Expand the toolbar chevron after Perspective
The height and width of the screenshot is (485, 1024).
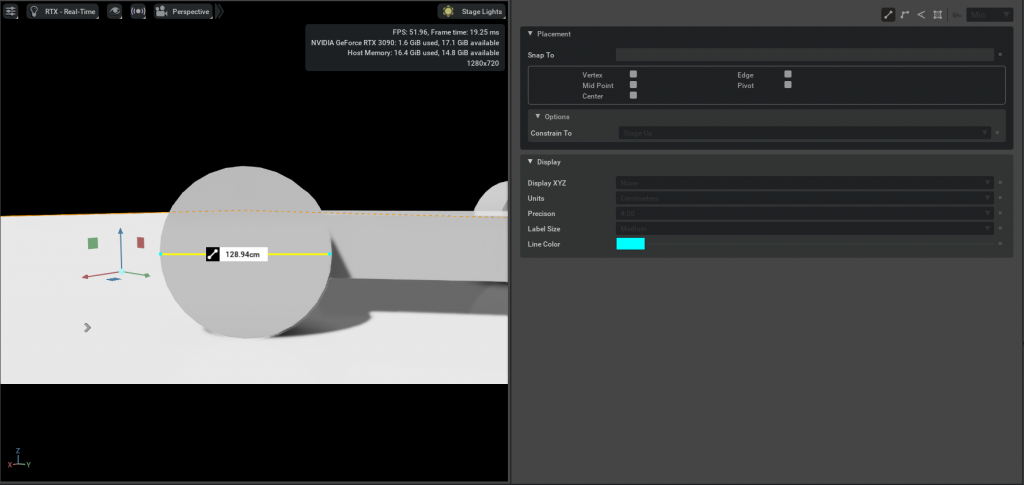[x=219, y=11]
